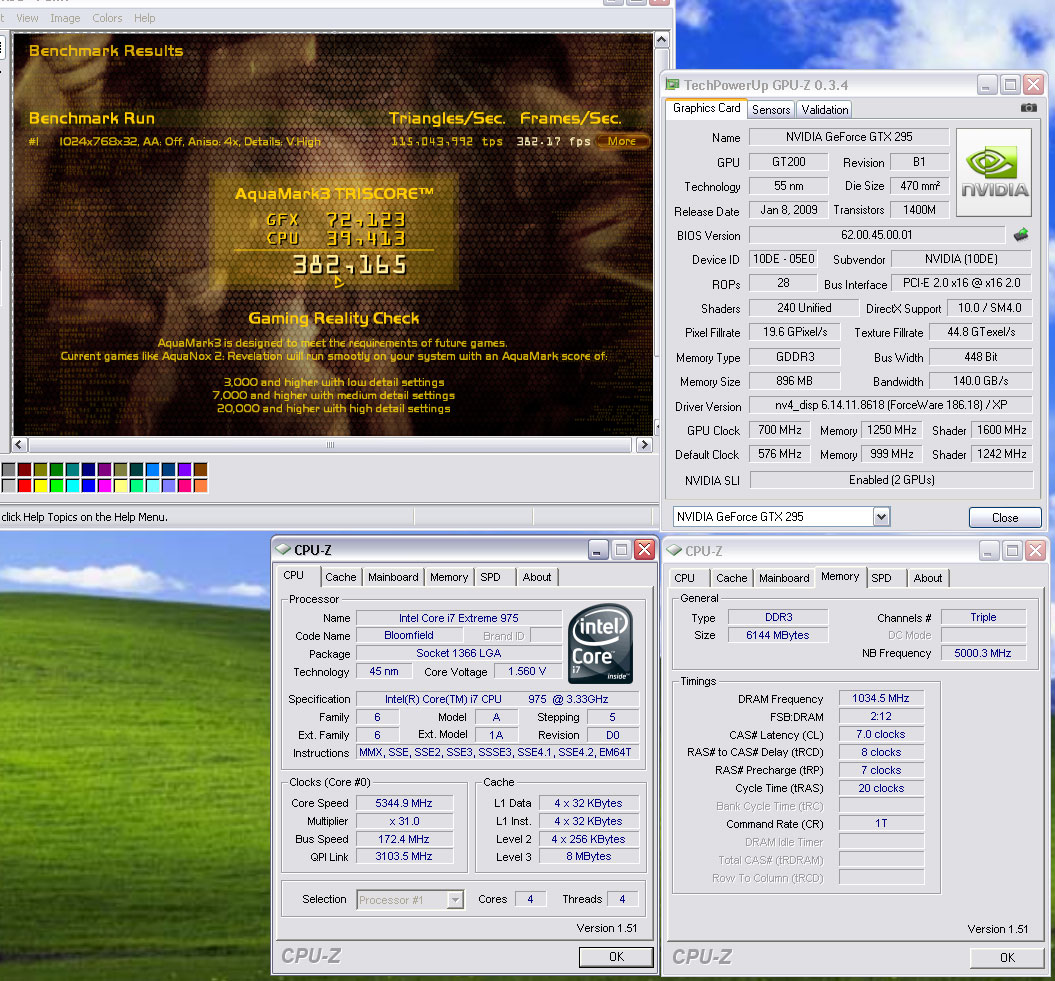Click the Channels value 'Triple'
This screenshot has width=1055, height=981.
pos(983,617)
